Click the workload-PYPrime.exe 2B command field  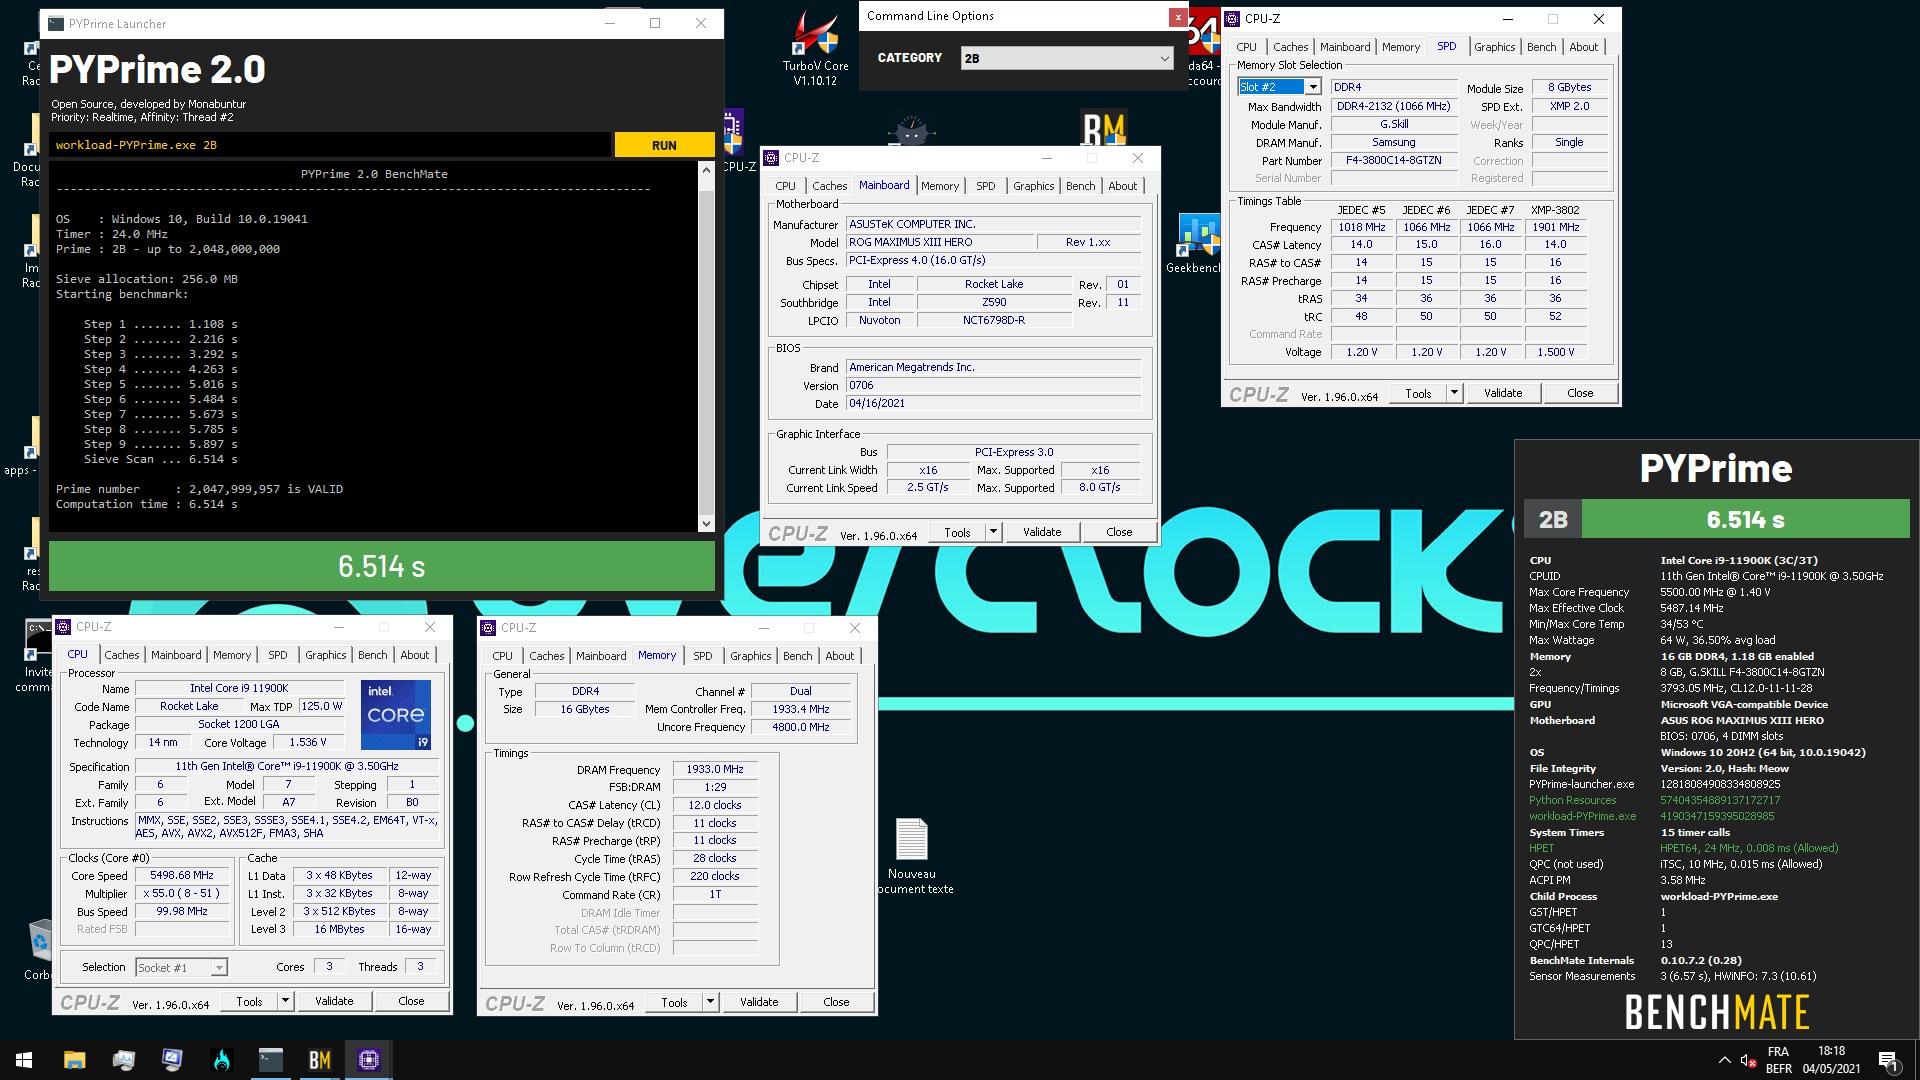pyautogui.click(x=330, y=145)
